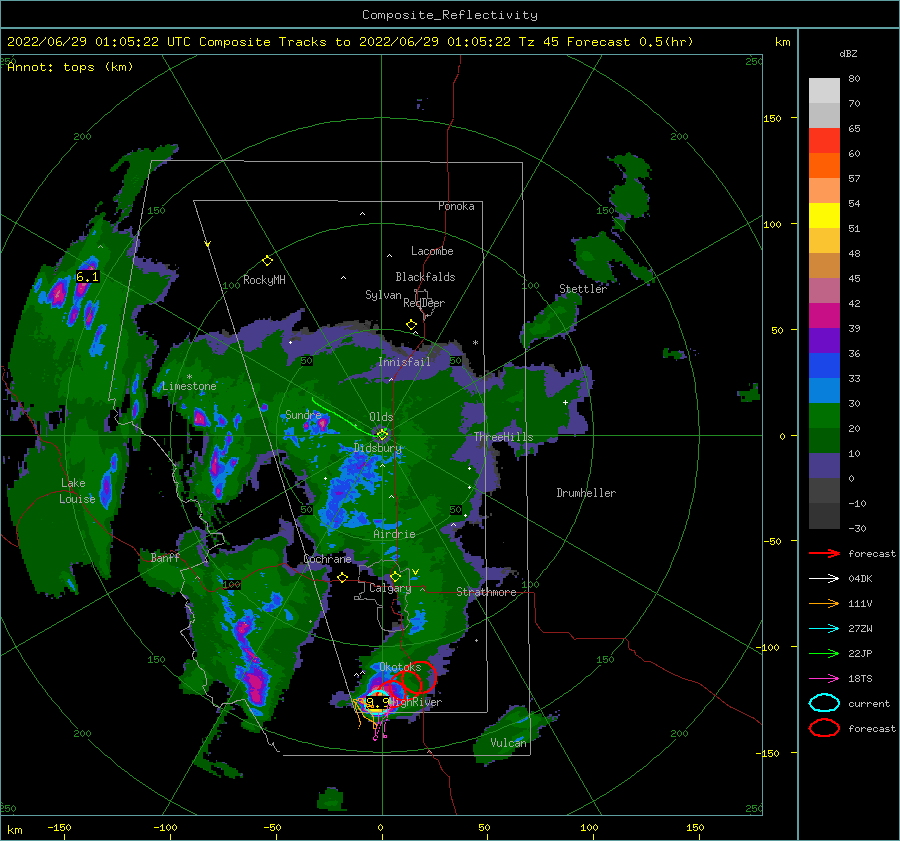Select the green swatch between 30 and 20 dBZ
This screenshot has height=841, width=900.
pos(824,416)
